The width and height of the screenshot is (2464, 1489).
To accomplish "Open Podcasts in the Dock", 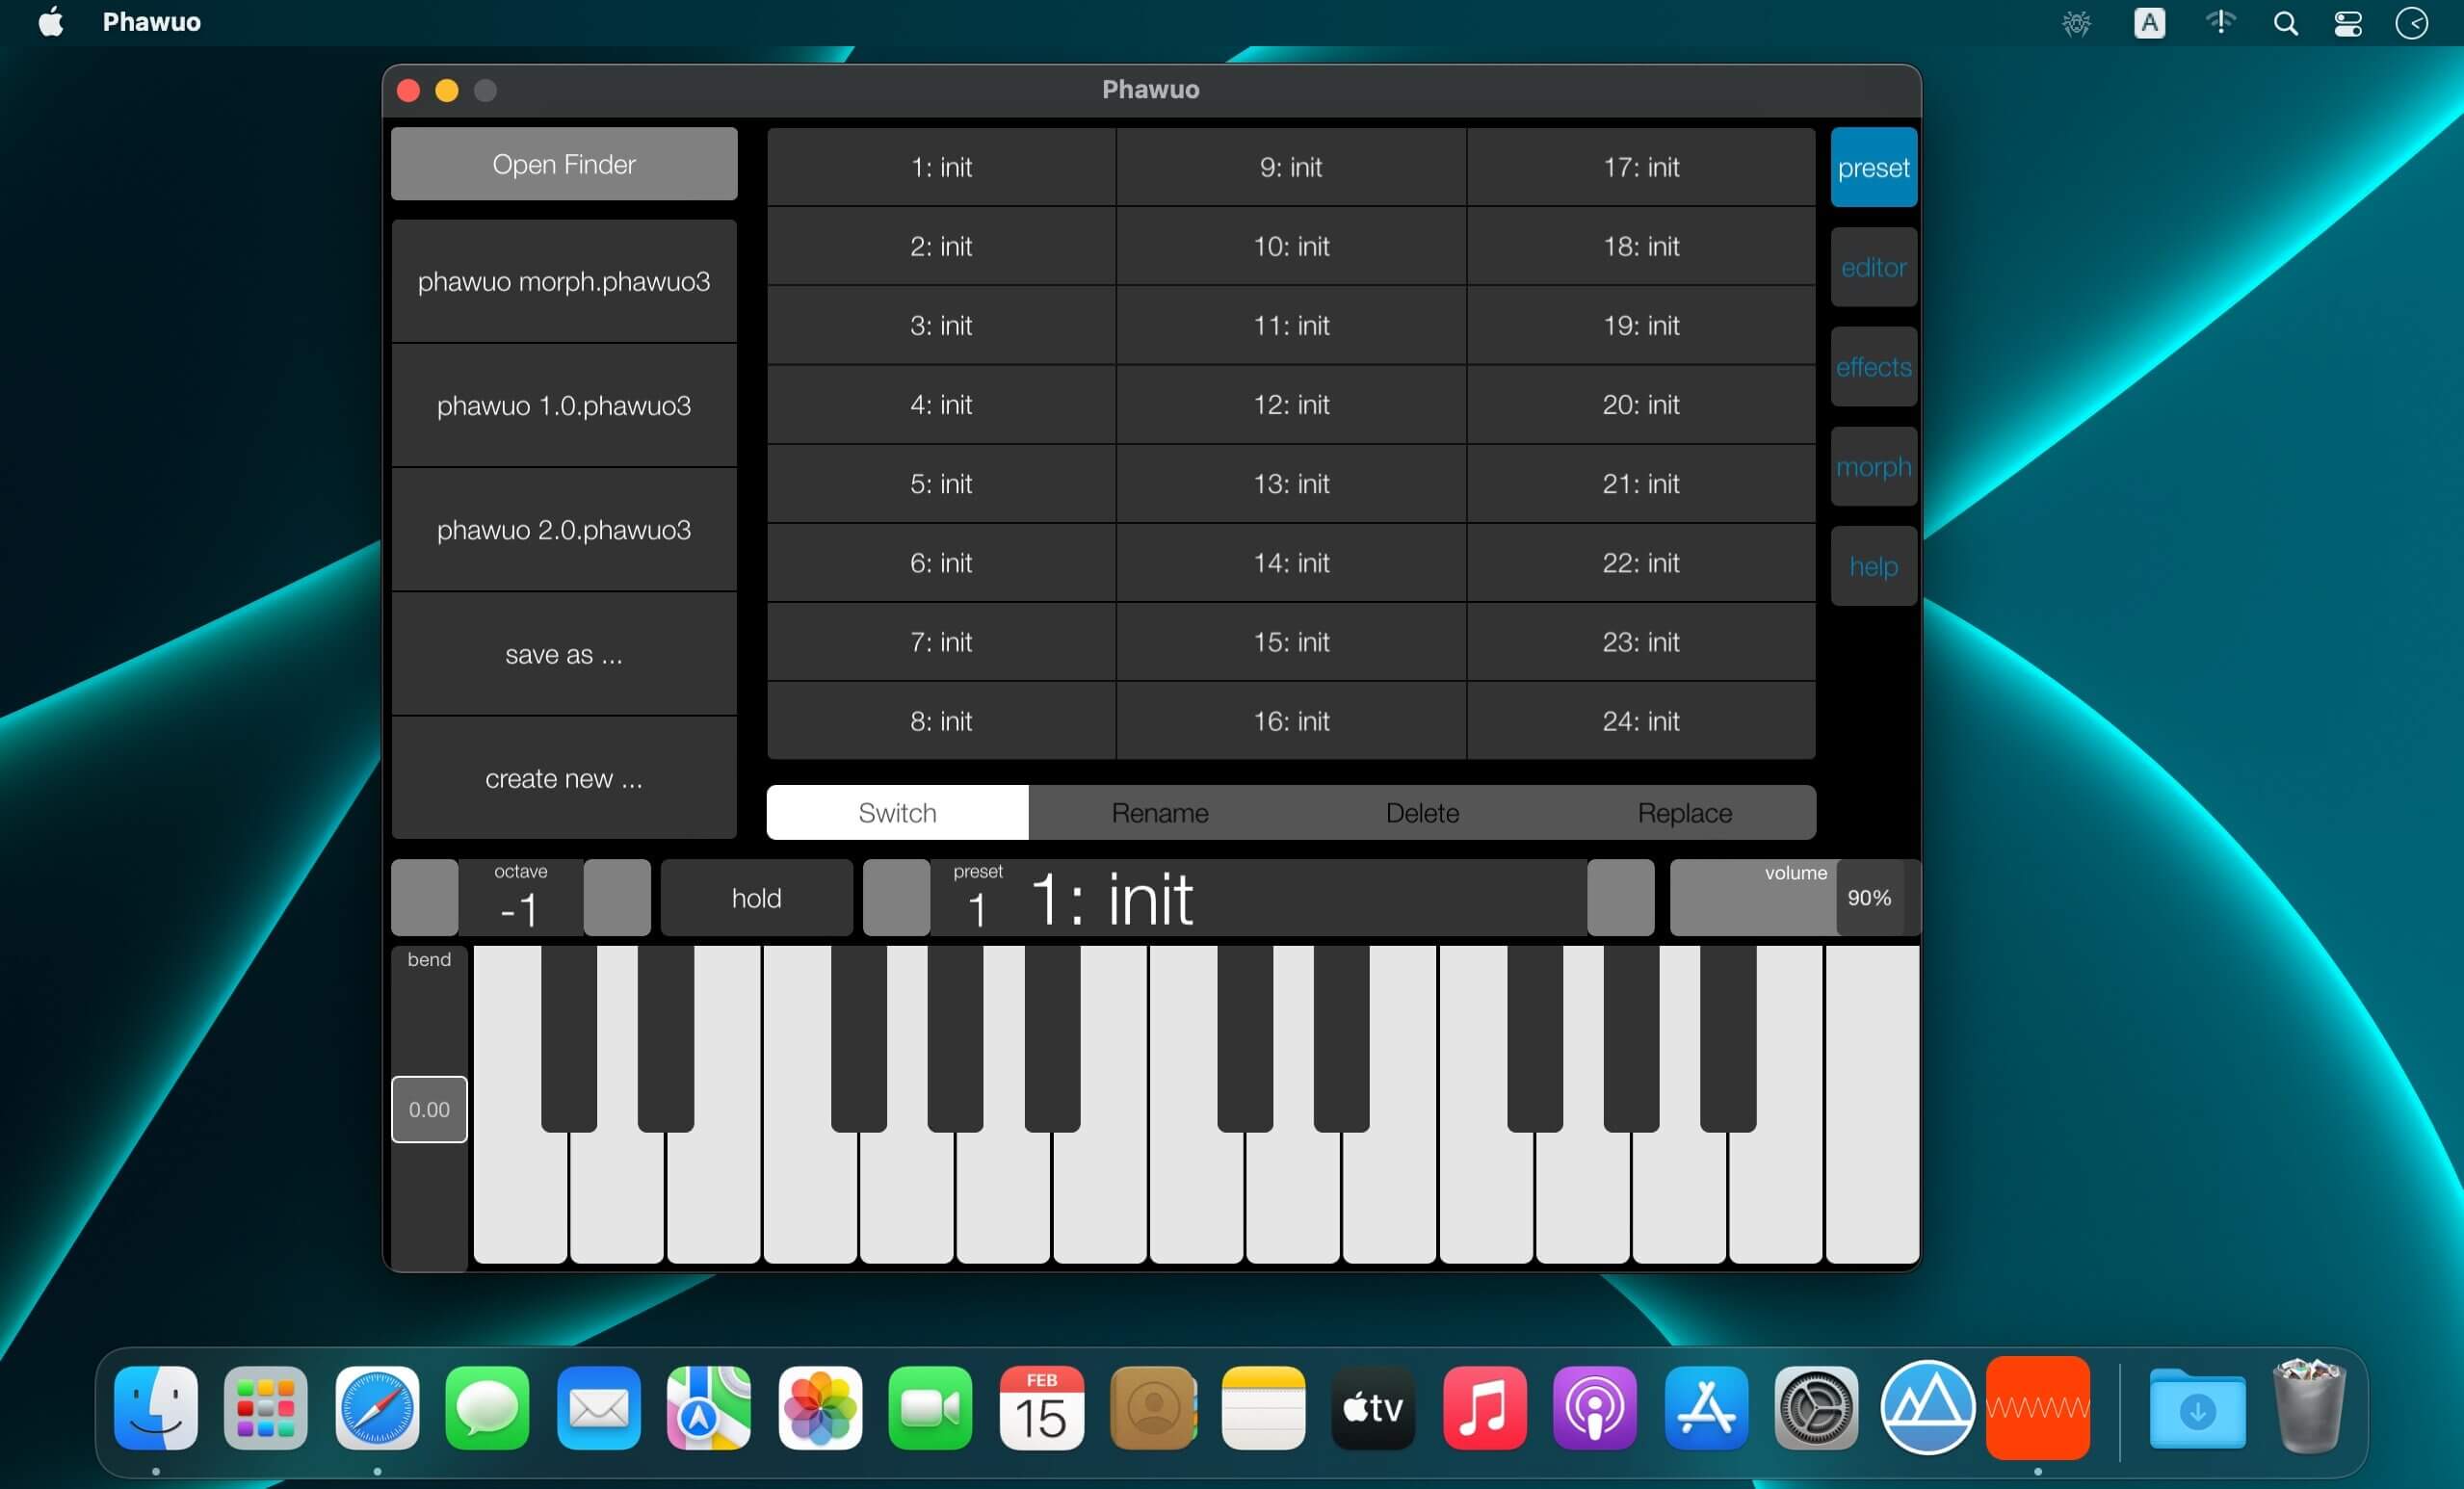I will (x=1595, y=1408).
